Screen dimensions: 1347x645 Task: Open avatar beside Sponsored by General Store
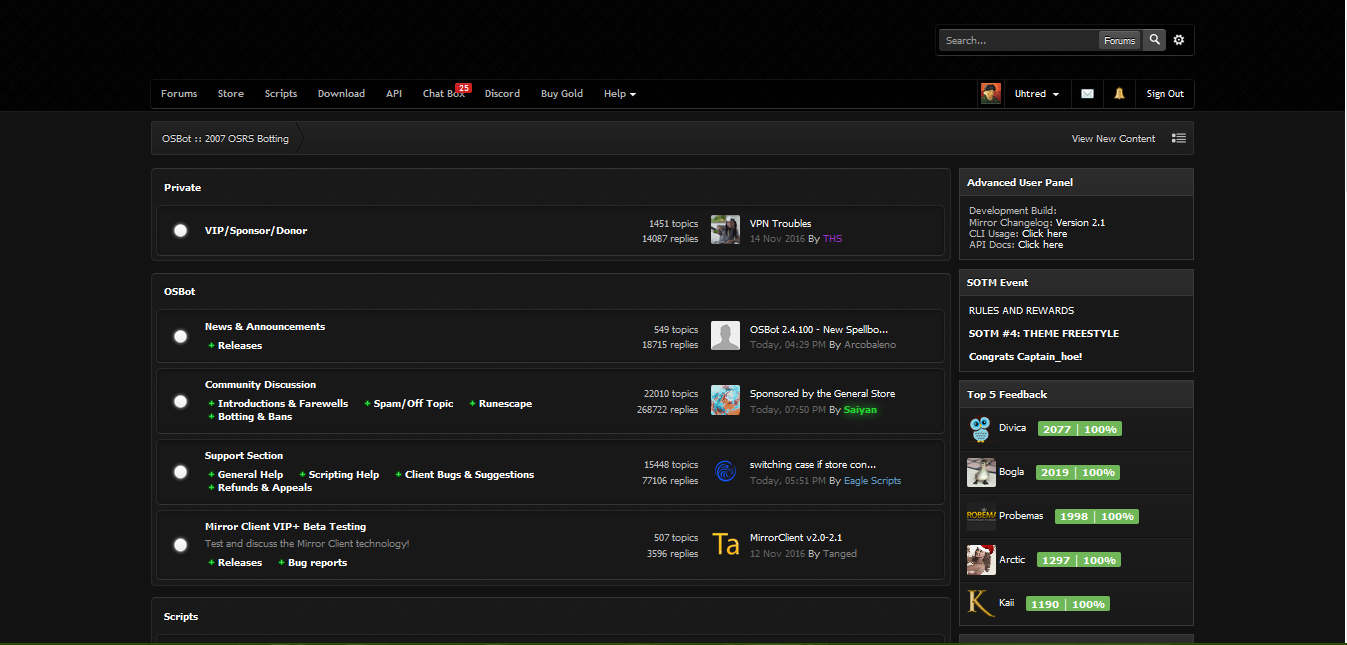725,400
